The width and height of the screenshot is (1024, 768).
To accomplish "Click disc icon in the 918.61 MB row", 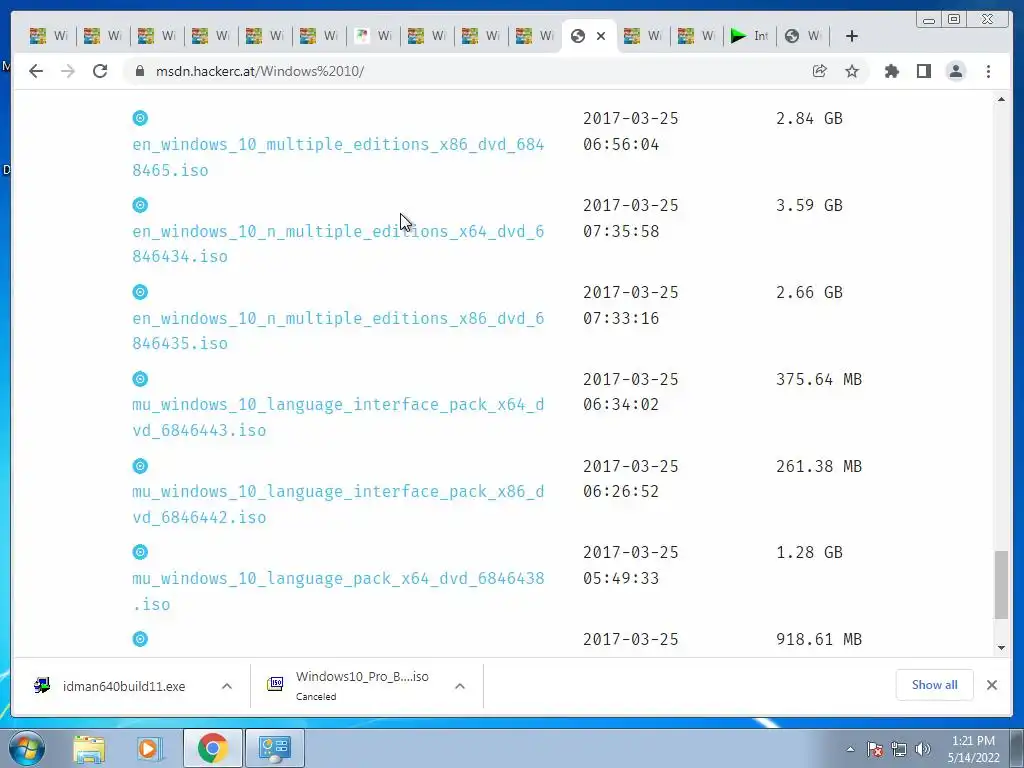I will pyautogui.click(x=140, y=639).
